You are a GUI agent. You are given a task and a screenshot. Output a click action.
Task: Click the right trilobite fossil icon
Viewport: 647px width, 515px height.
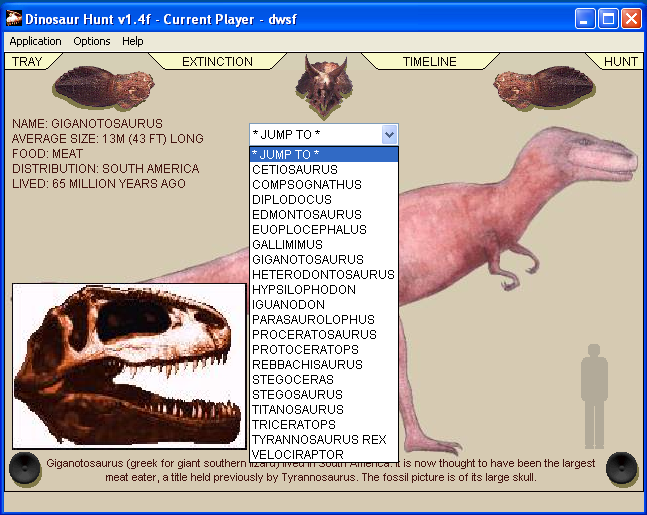point(544,88)
